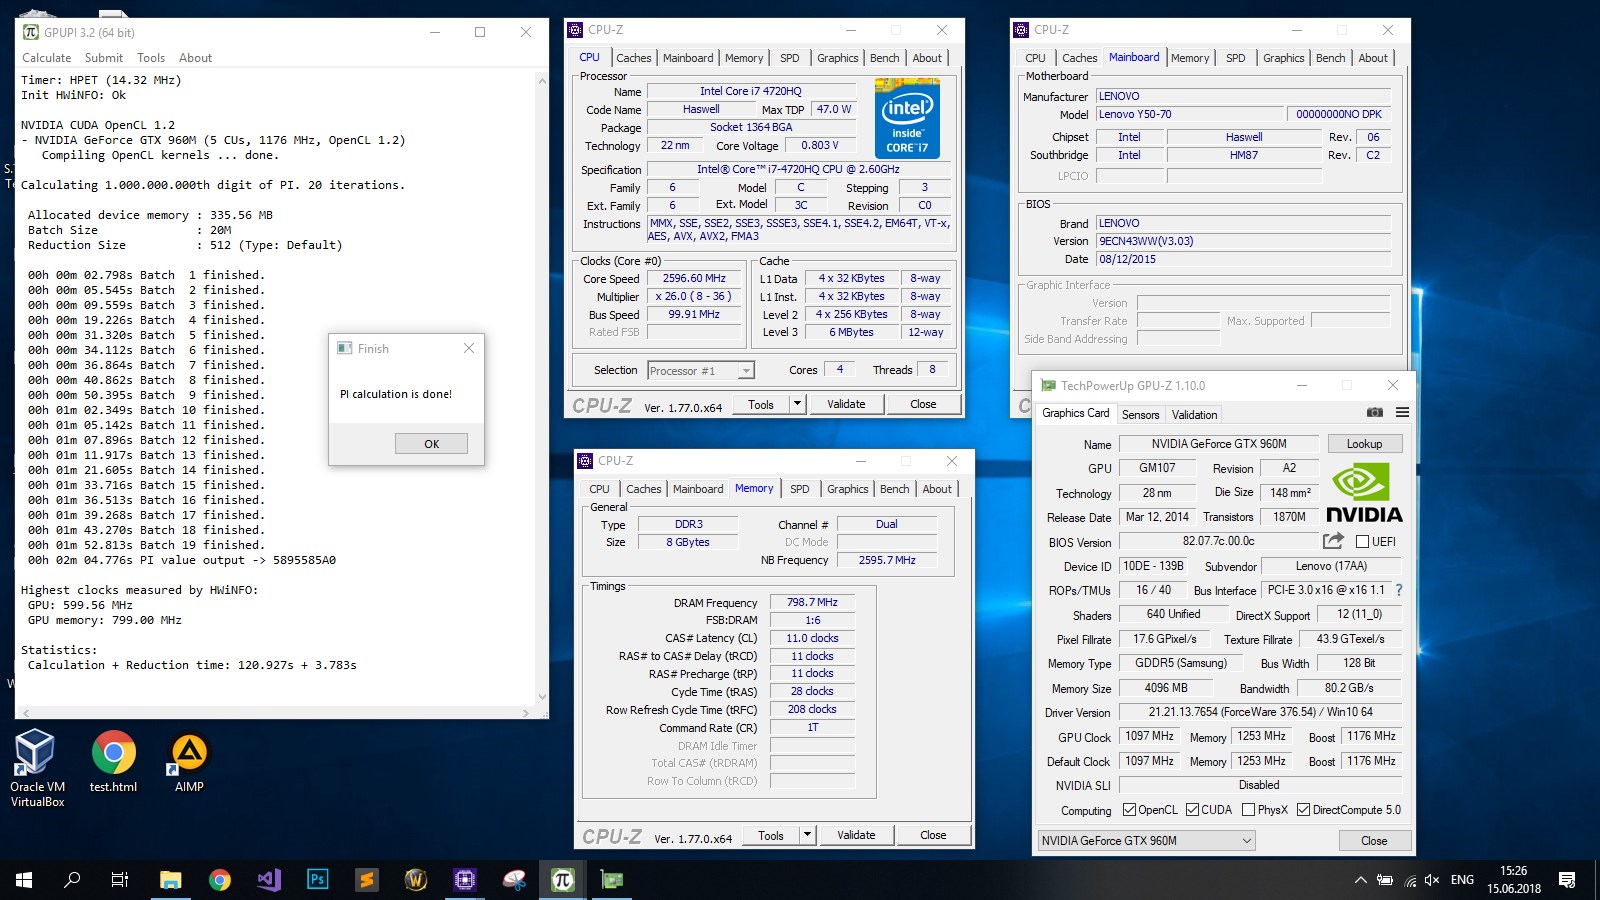Image resolution: width=1600 pixels, height=900 pixels.
Task: Click GPUPI vertical scrollbar down arrow
Action: coord(542,697)
